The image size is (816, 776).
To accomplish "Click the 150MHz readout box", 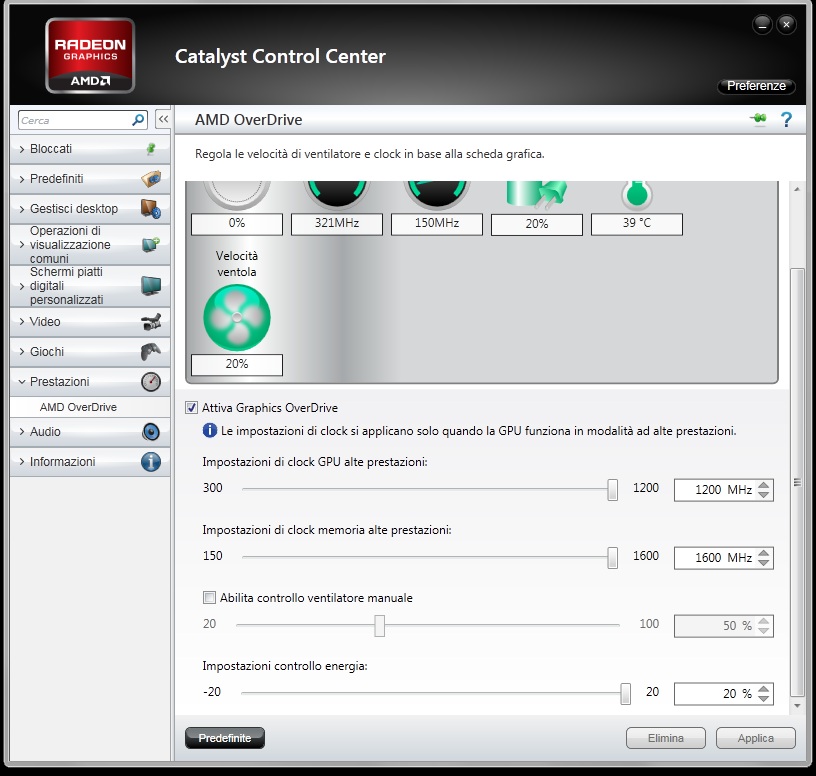I will click(437, 224).
